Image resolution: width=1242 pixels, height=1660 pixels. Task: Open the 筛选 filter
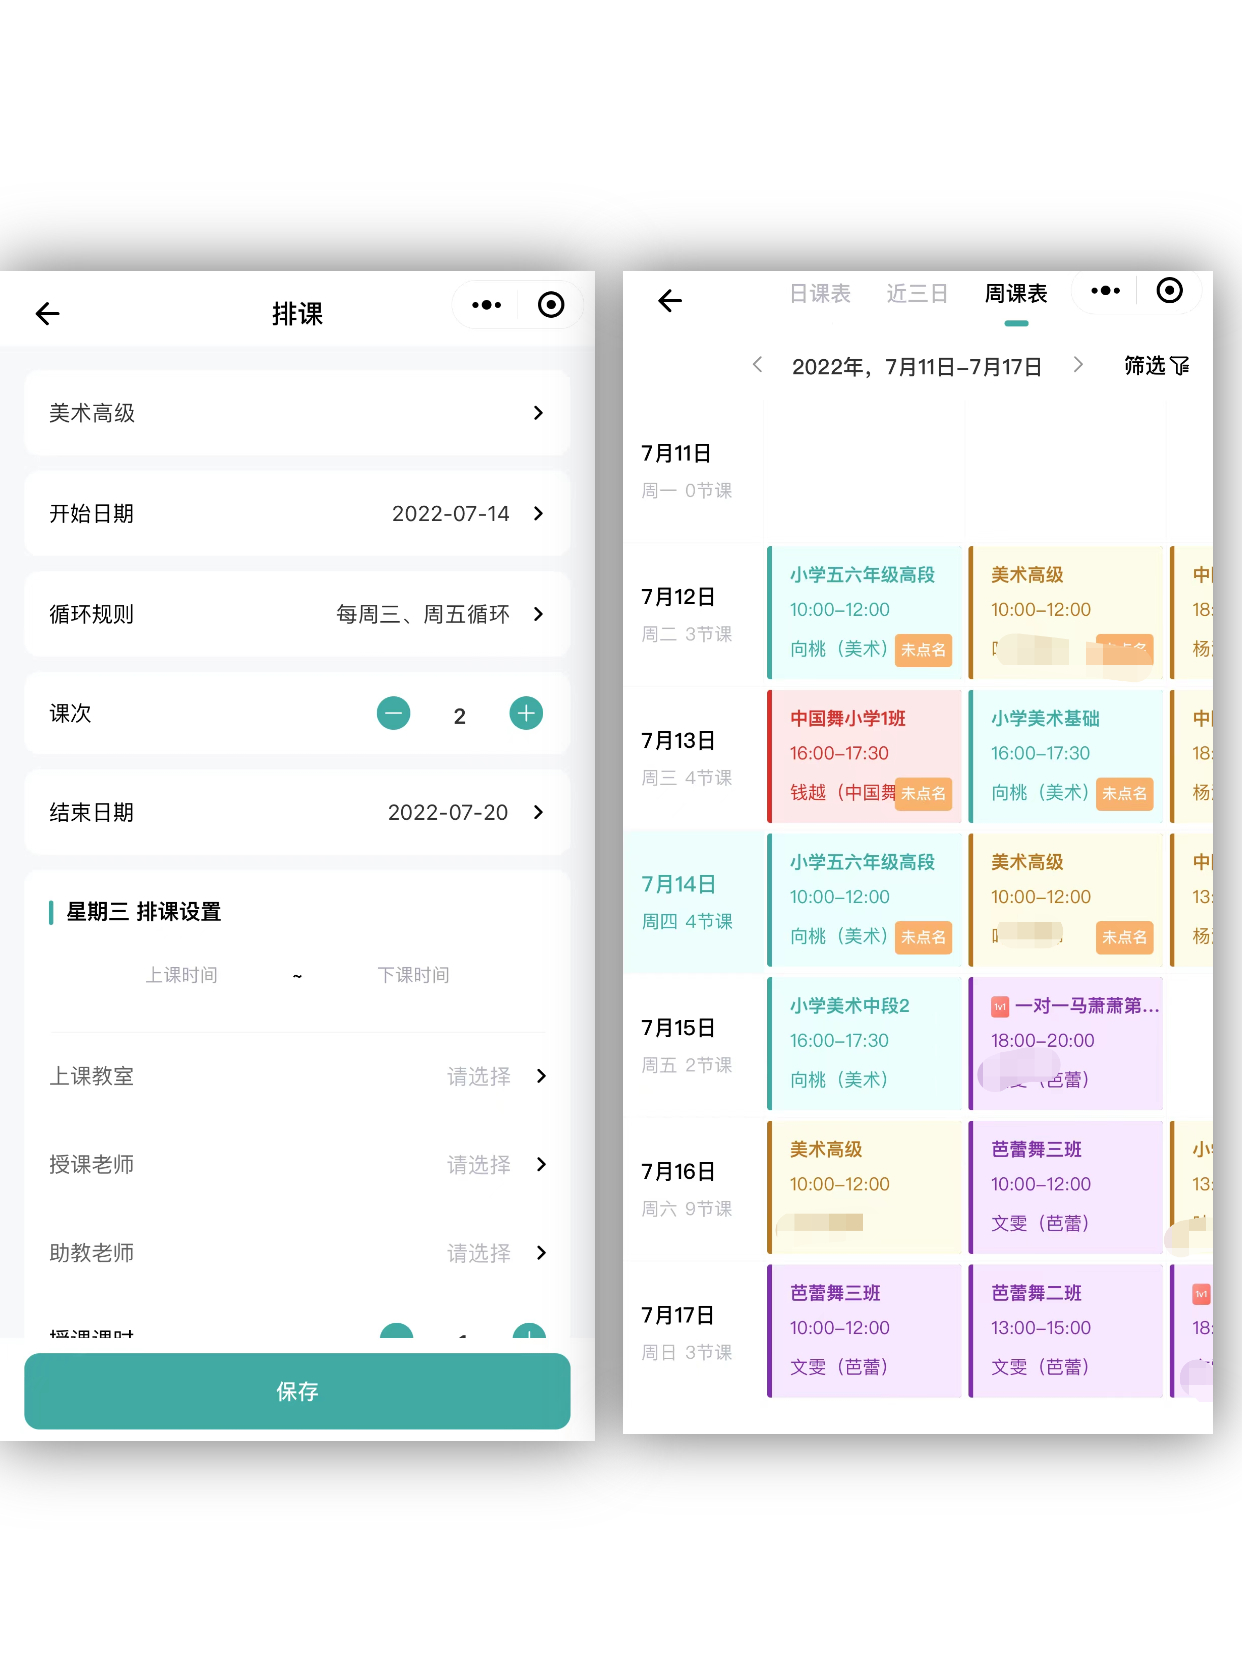pyautogui.click(x=1156, y=366)
